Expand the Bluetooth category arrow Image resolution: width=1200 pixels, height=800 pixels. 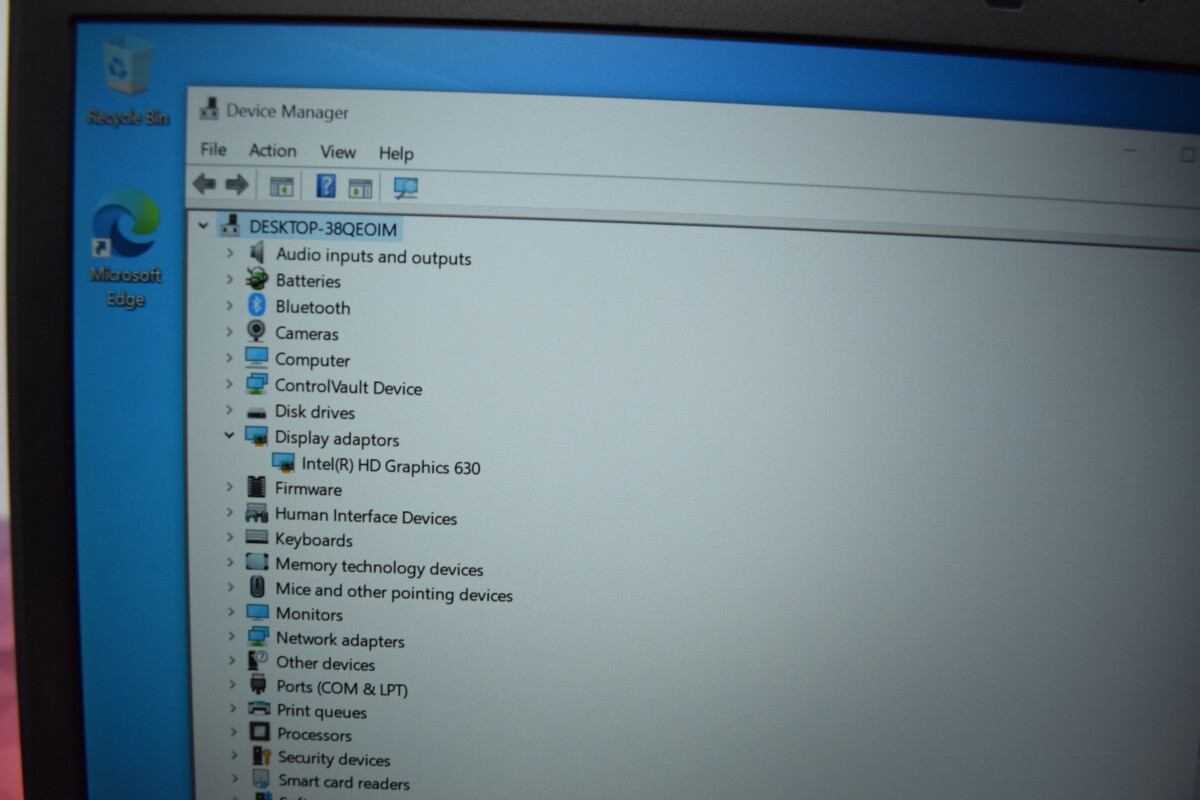230,305
